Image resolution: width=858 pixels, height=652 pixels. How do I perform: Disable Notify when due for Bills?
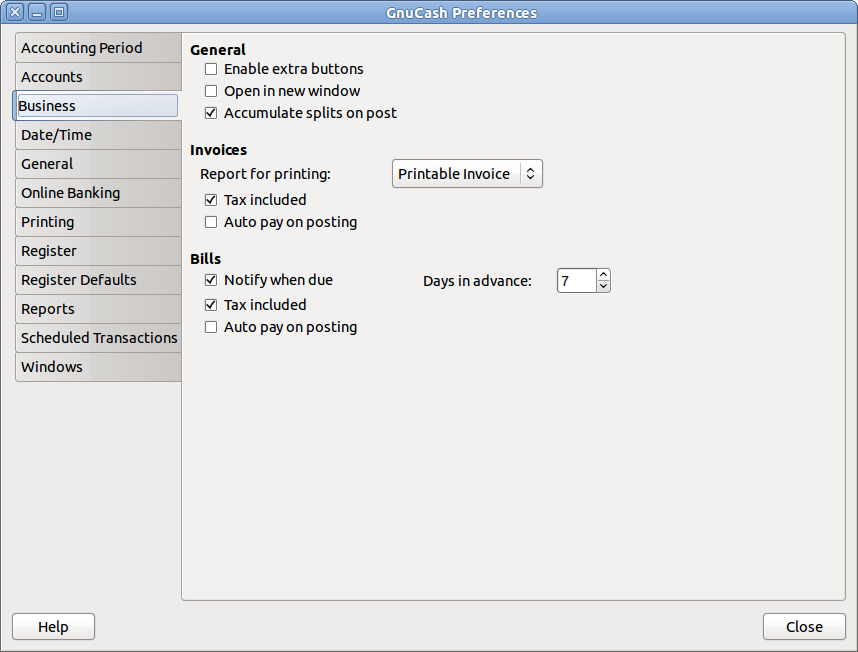click(211, 280)
